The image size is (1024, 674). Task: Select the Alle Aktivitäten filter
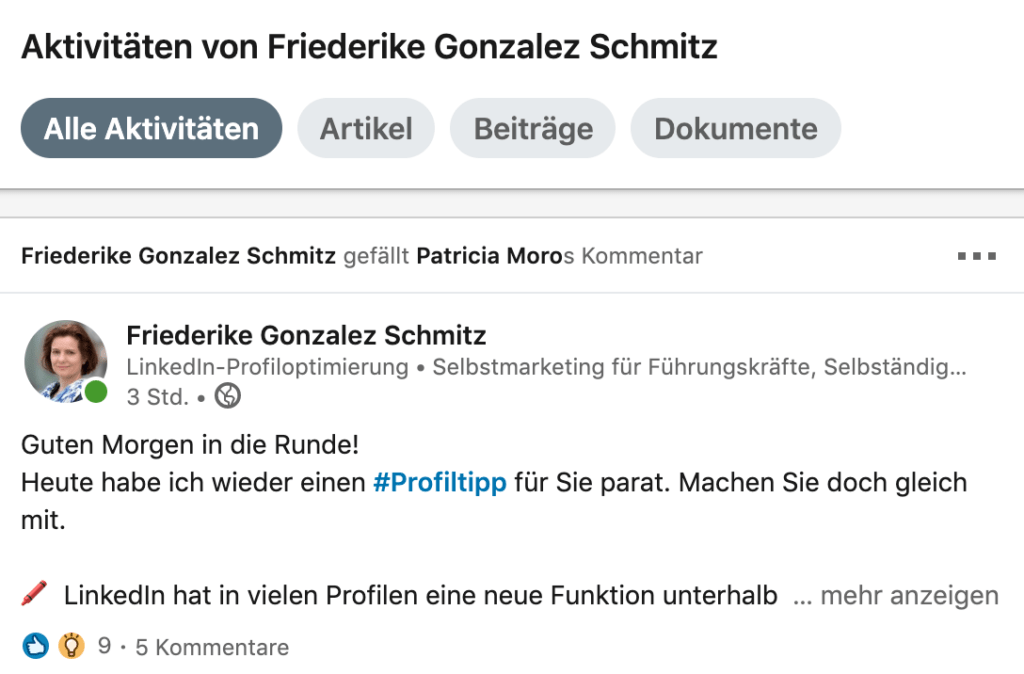point(152,128)
